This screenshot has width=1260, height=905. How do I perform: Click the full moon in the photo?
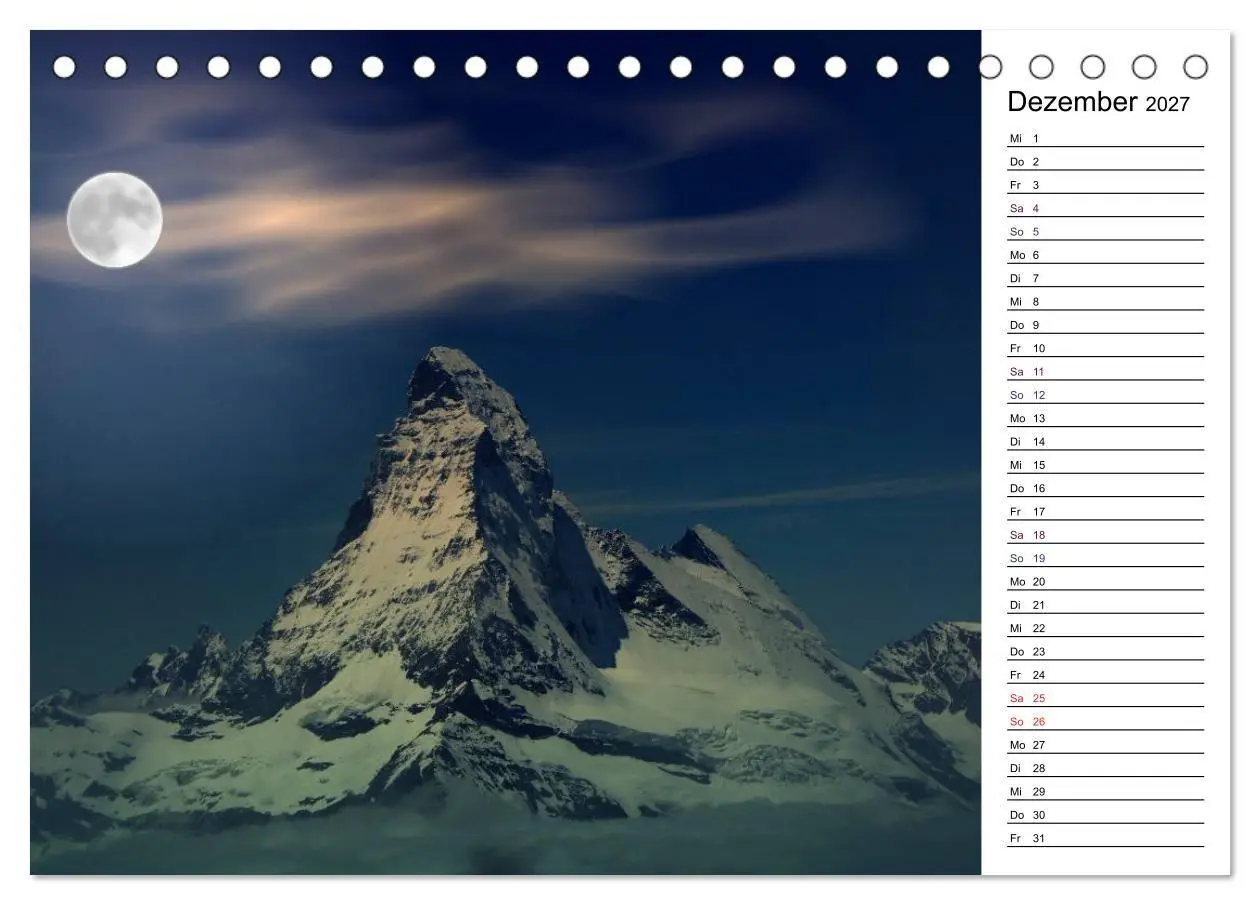[x=115, y=220]
